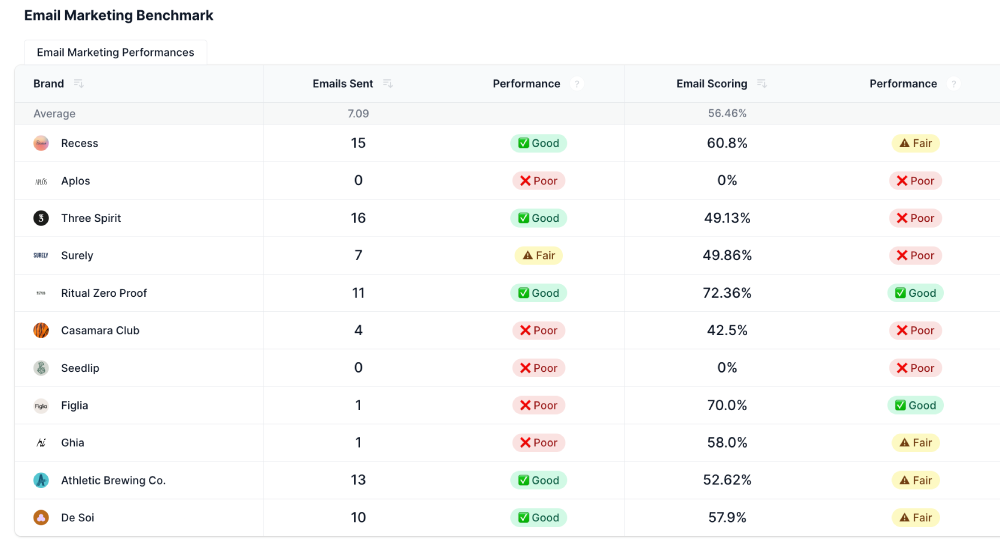Select the De Soi brand name
Image resolution: width=1000 pixels, height=551 pixels.
(78, 518)
